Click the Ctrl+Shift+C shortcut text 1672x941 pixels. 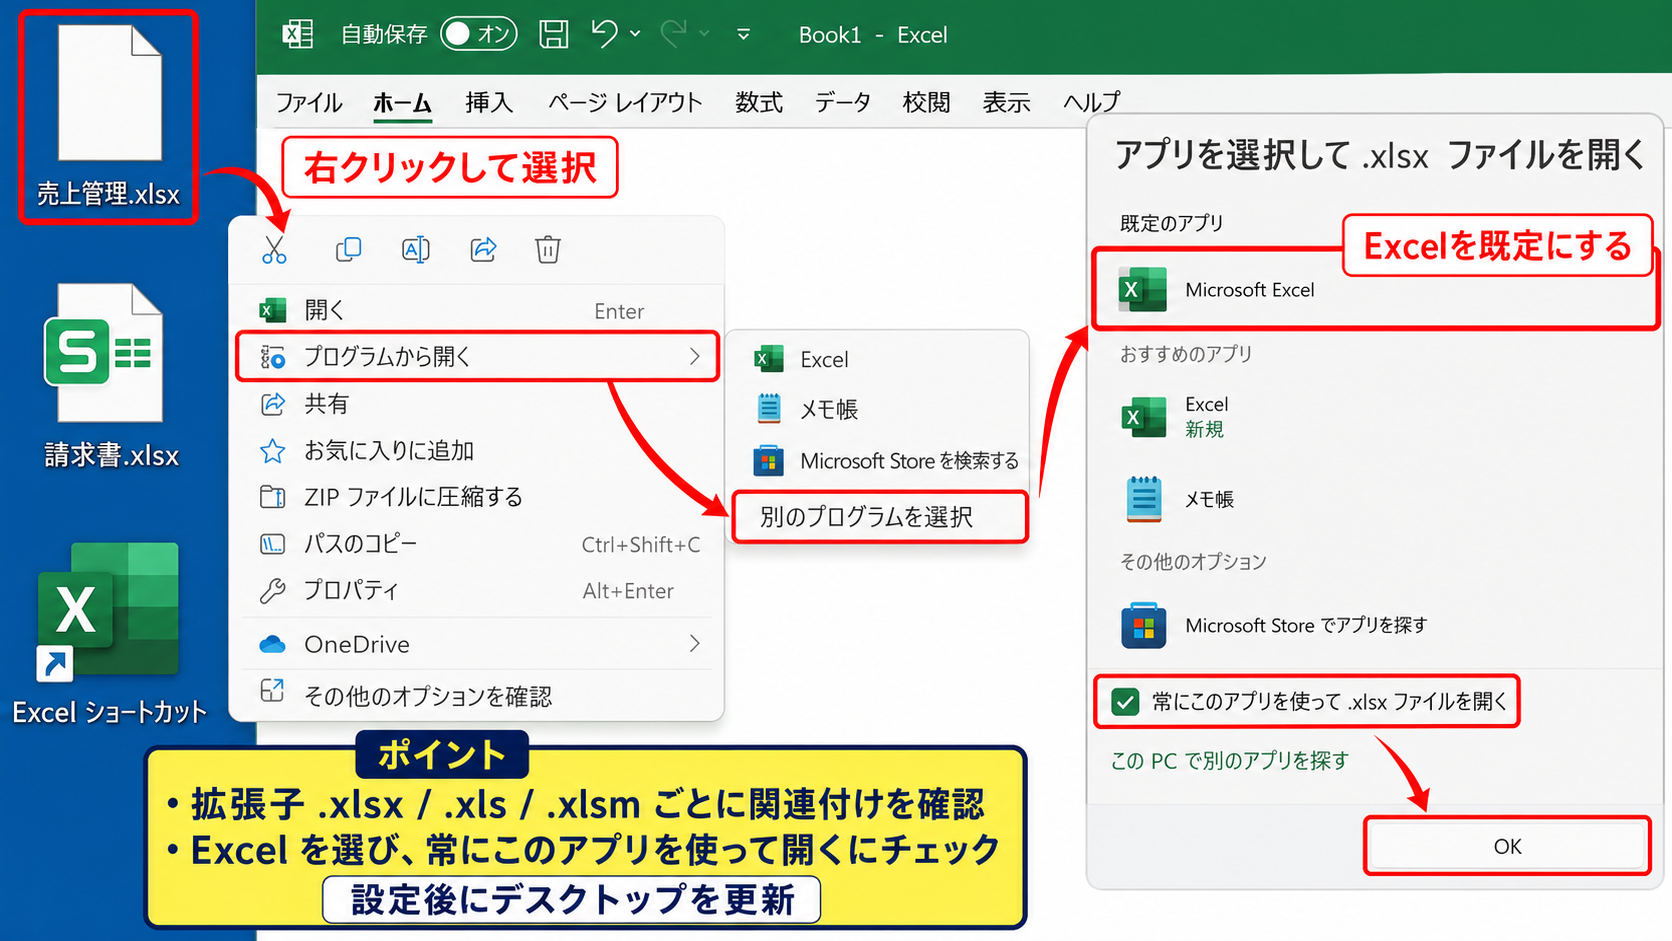point(641,545)
